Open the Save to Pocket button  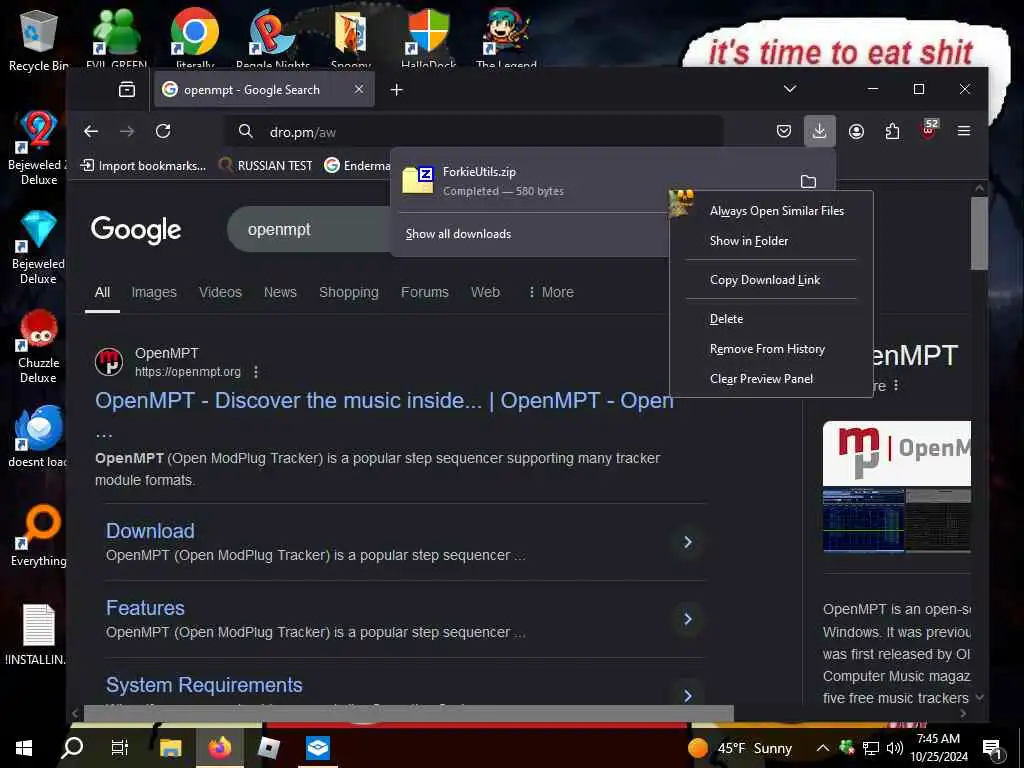coord(784,131)
